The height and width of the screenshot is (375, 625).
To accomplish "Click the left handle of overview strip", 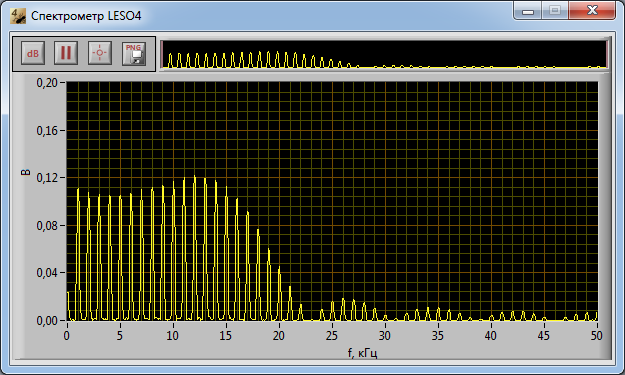I will 162,54.
